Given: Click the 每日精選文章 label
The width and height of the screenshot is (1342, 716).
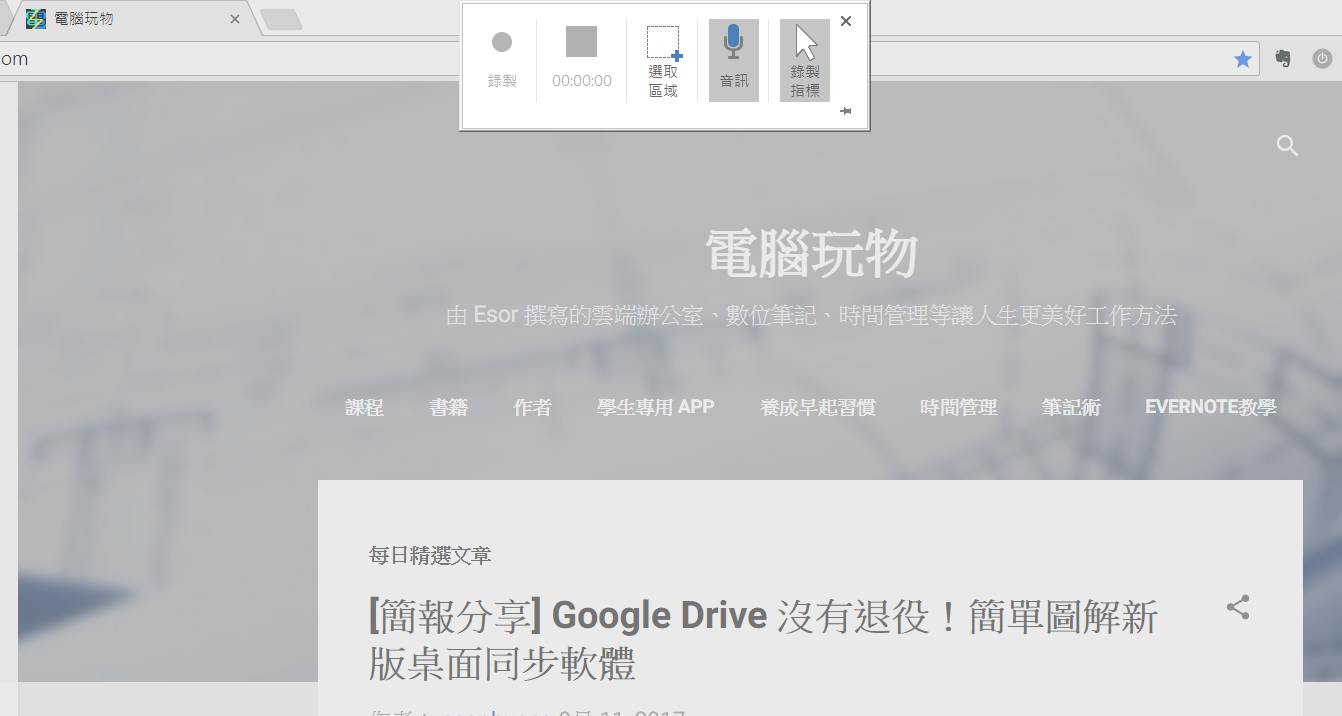Looking at the screenshot, I should click(430, 555).
